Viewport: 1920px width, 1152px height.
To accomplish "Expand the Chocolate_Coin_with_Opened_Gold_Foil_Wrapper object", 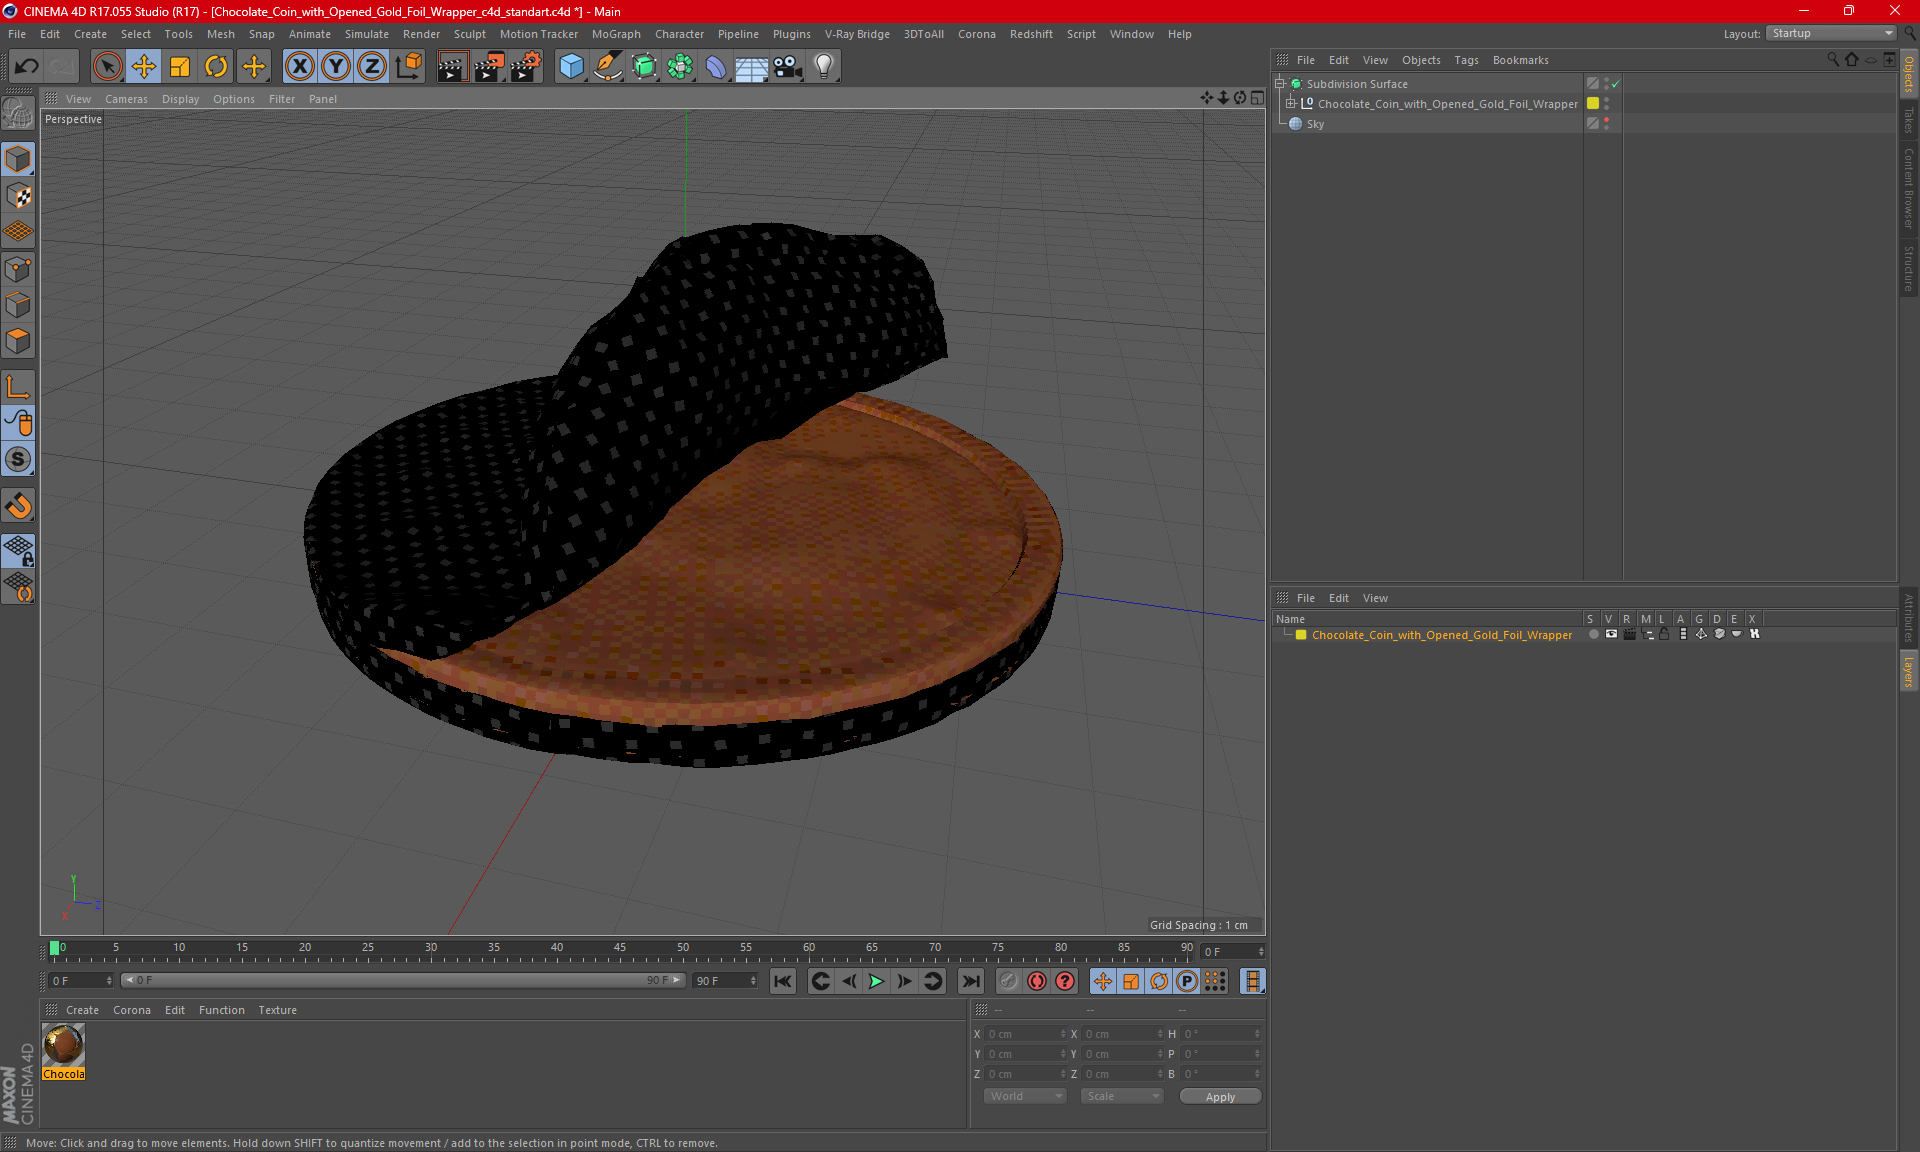I will pyautogui.click(x=1290, y=103).
